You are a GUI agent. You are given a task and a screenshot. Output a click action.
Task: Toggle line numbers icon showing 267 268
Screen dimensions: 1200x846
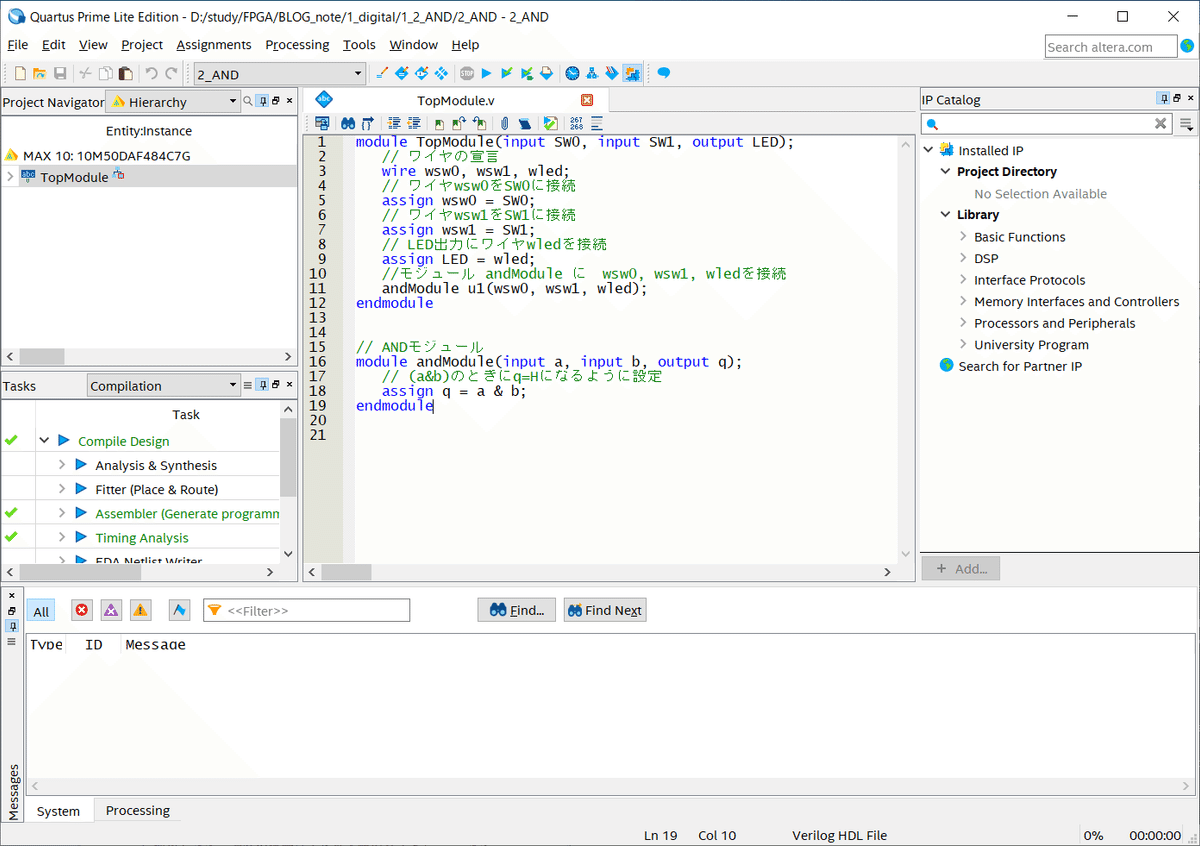(x=576, y=123)
